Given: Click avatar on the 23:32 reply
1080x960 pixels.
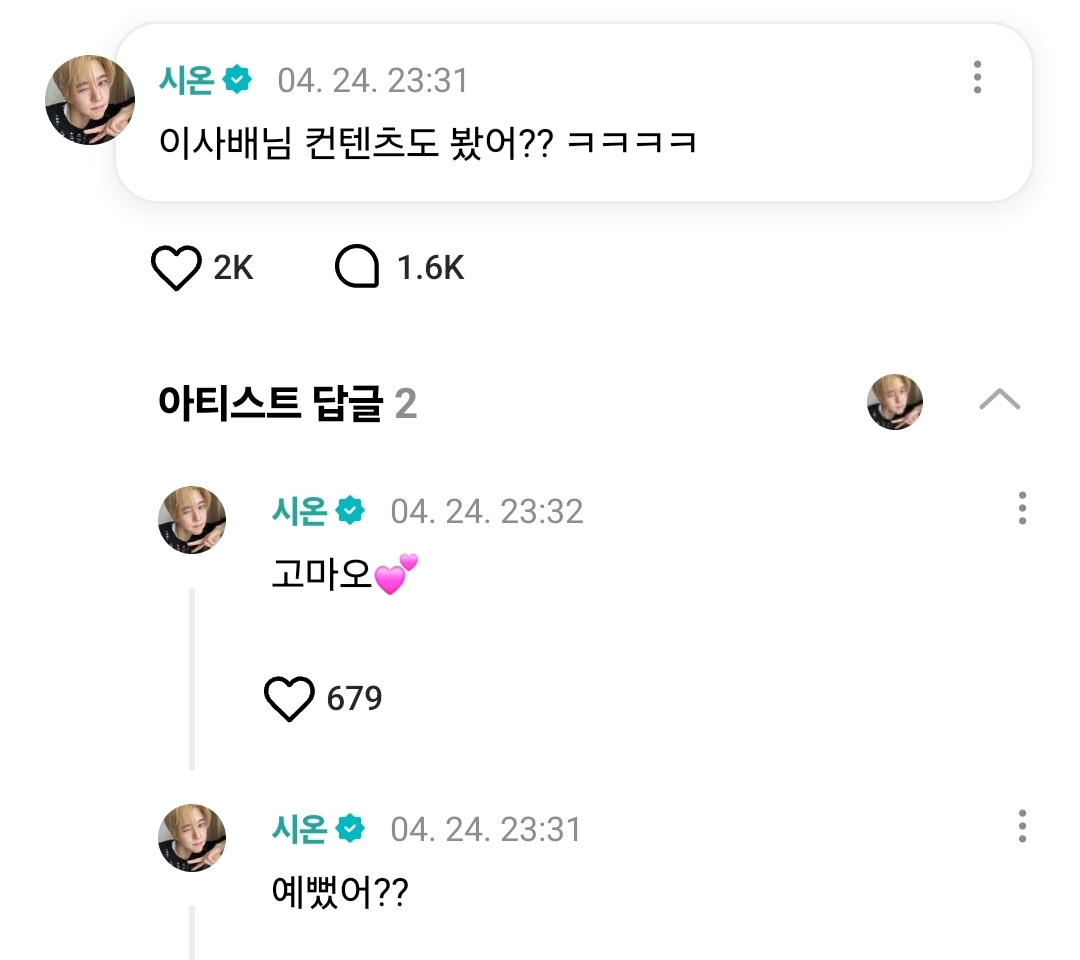Looking at the screenshot, I should (x=192, y=520).
